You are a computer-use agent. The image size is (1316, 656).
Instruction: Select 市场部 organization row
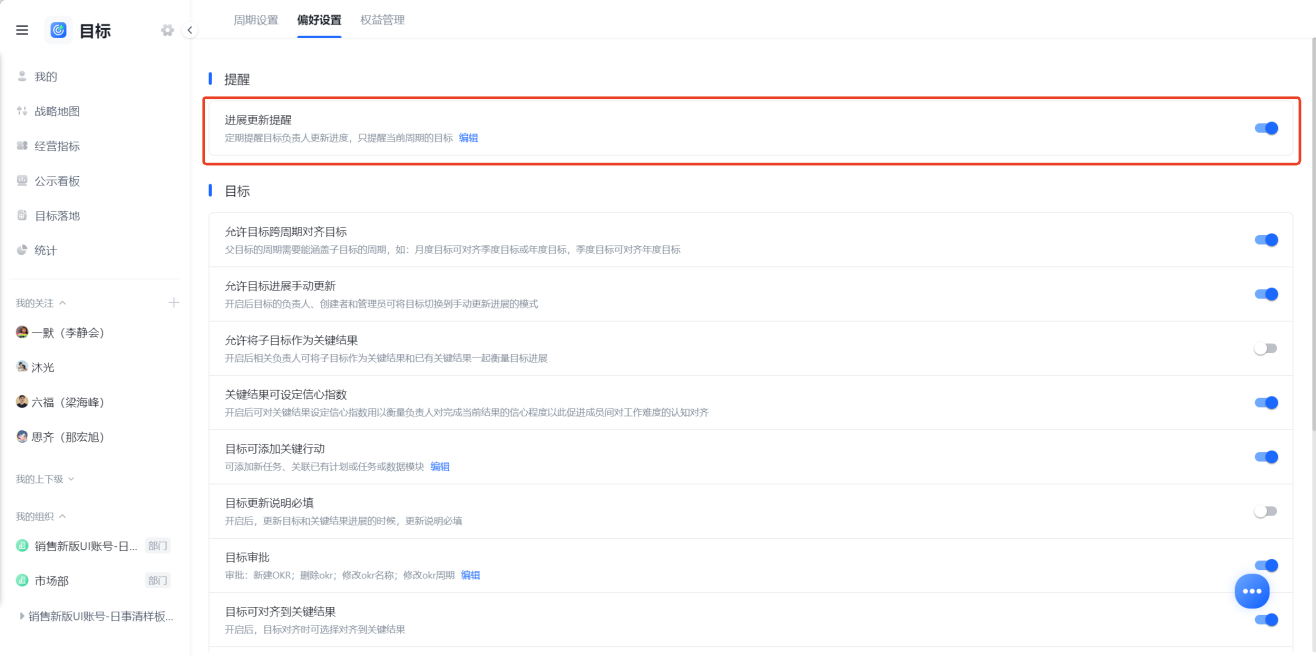95,581
